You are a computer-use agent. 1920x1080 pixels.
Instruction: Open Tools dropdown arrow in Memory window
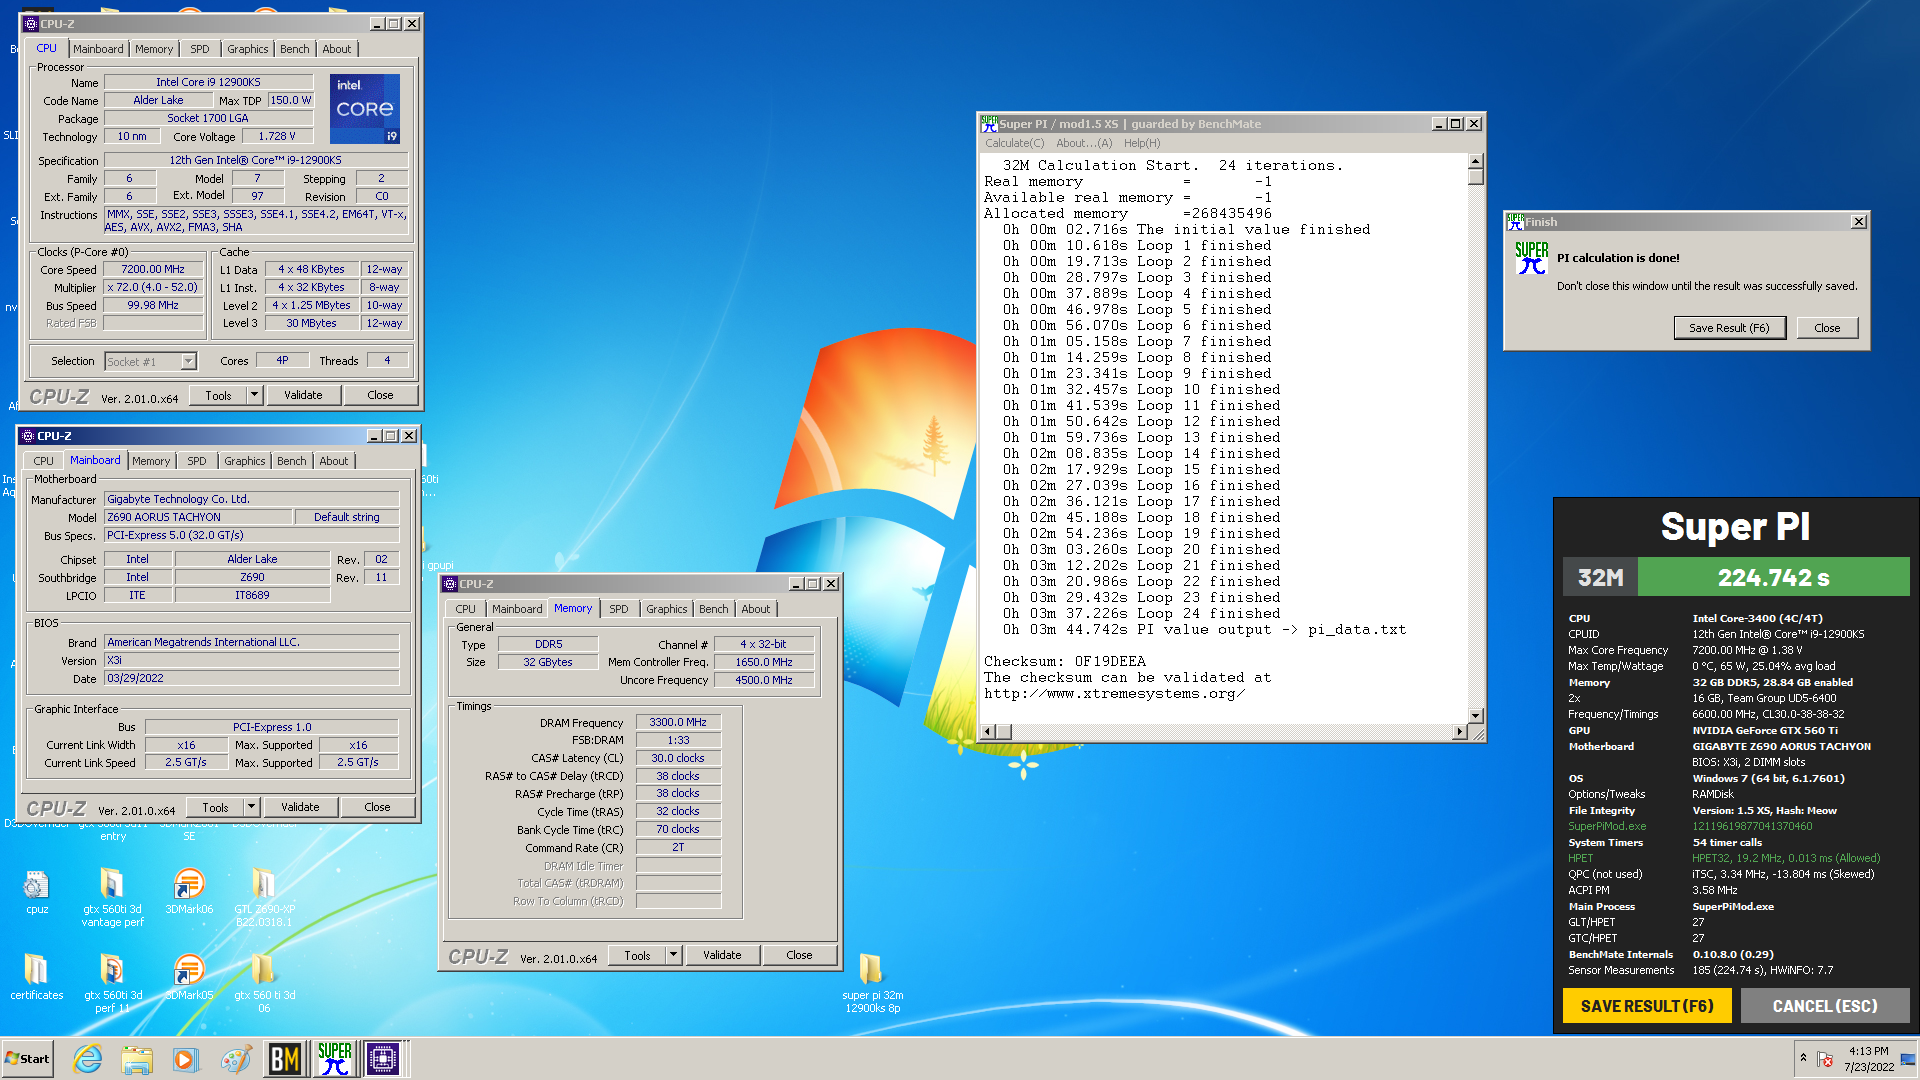pyautogui.click(x=674, y=955)
